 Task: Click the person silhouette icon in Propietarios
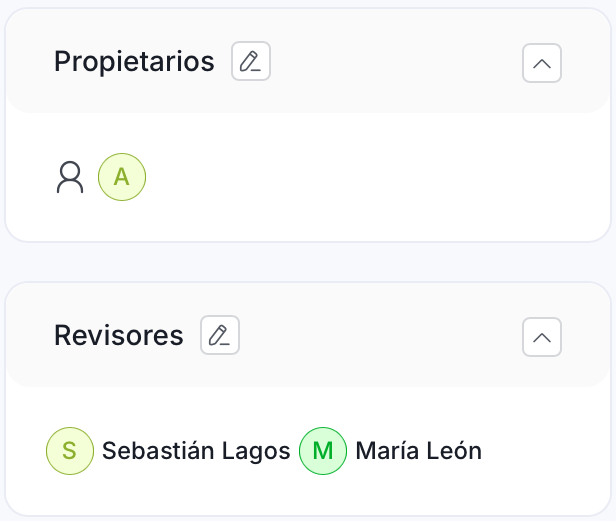[70, 178]
